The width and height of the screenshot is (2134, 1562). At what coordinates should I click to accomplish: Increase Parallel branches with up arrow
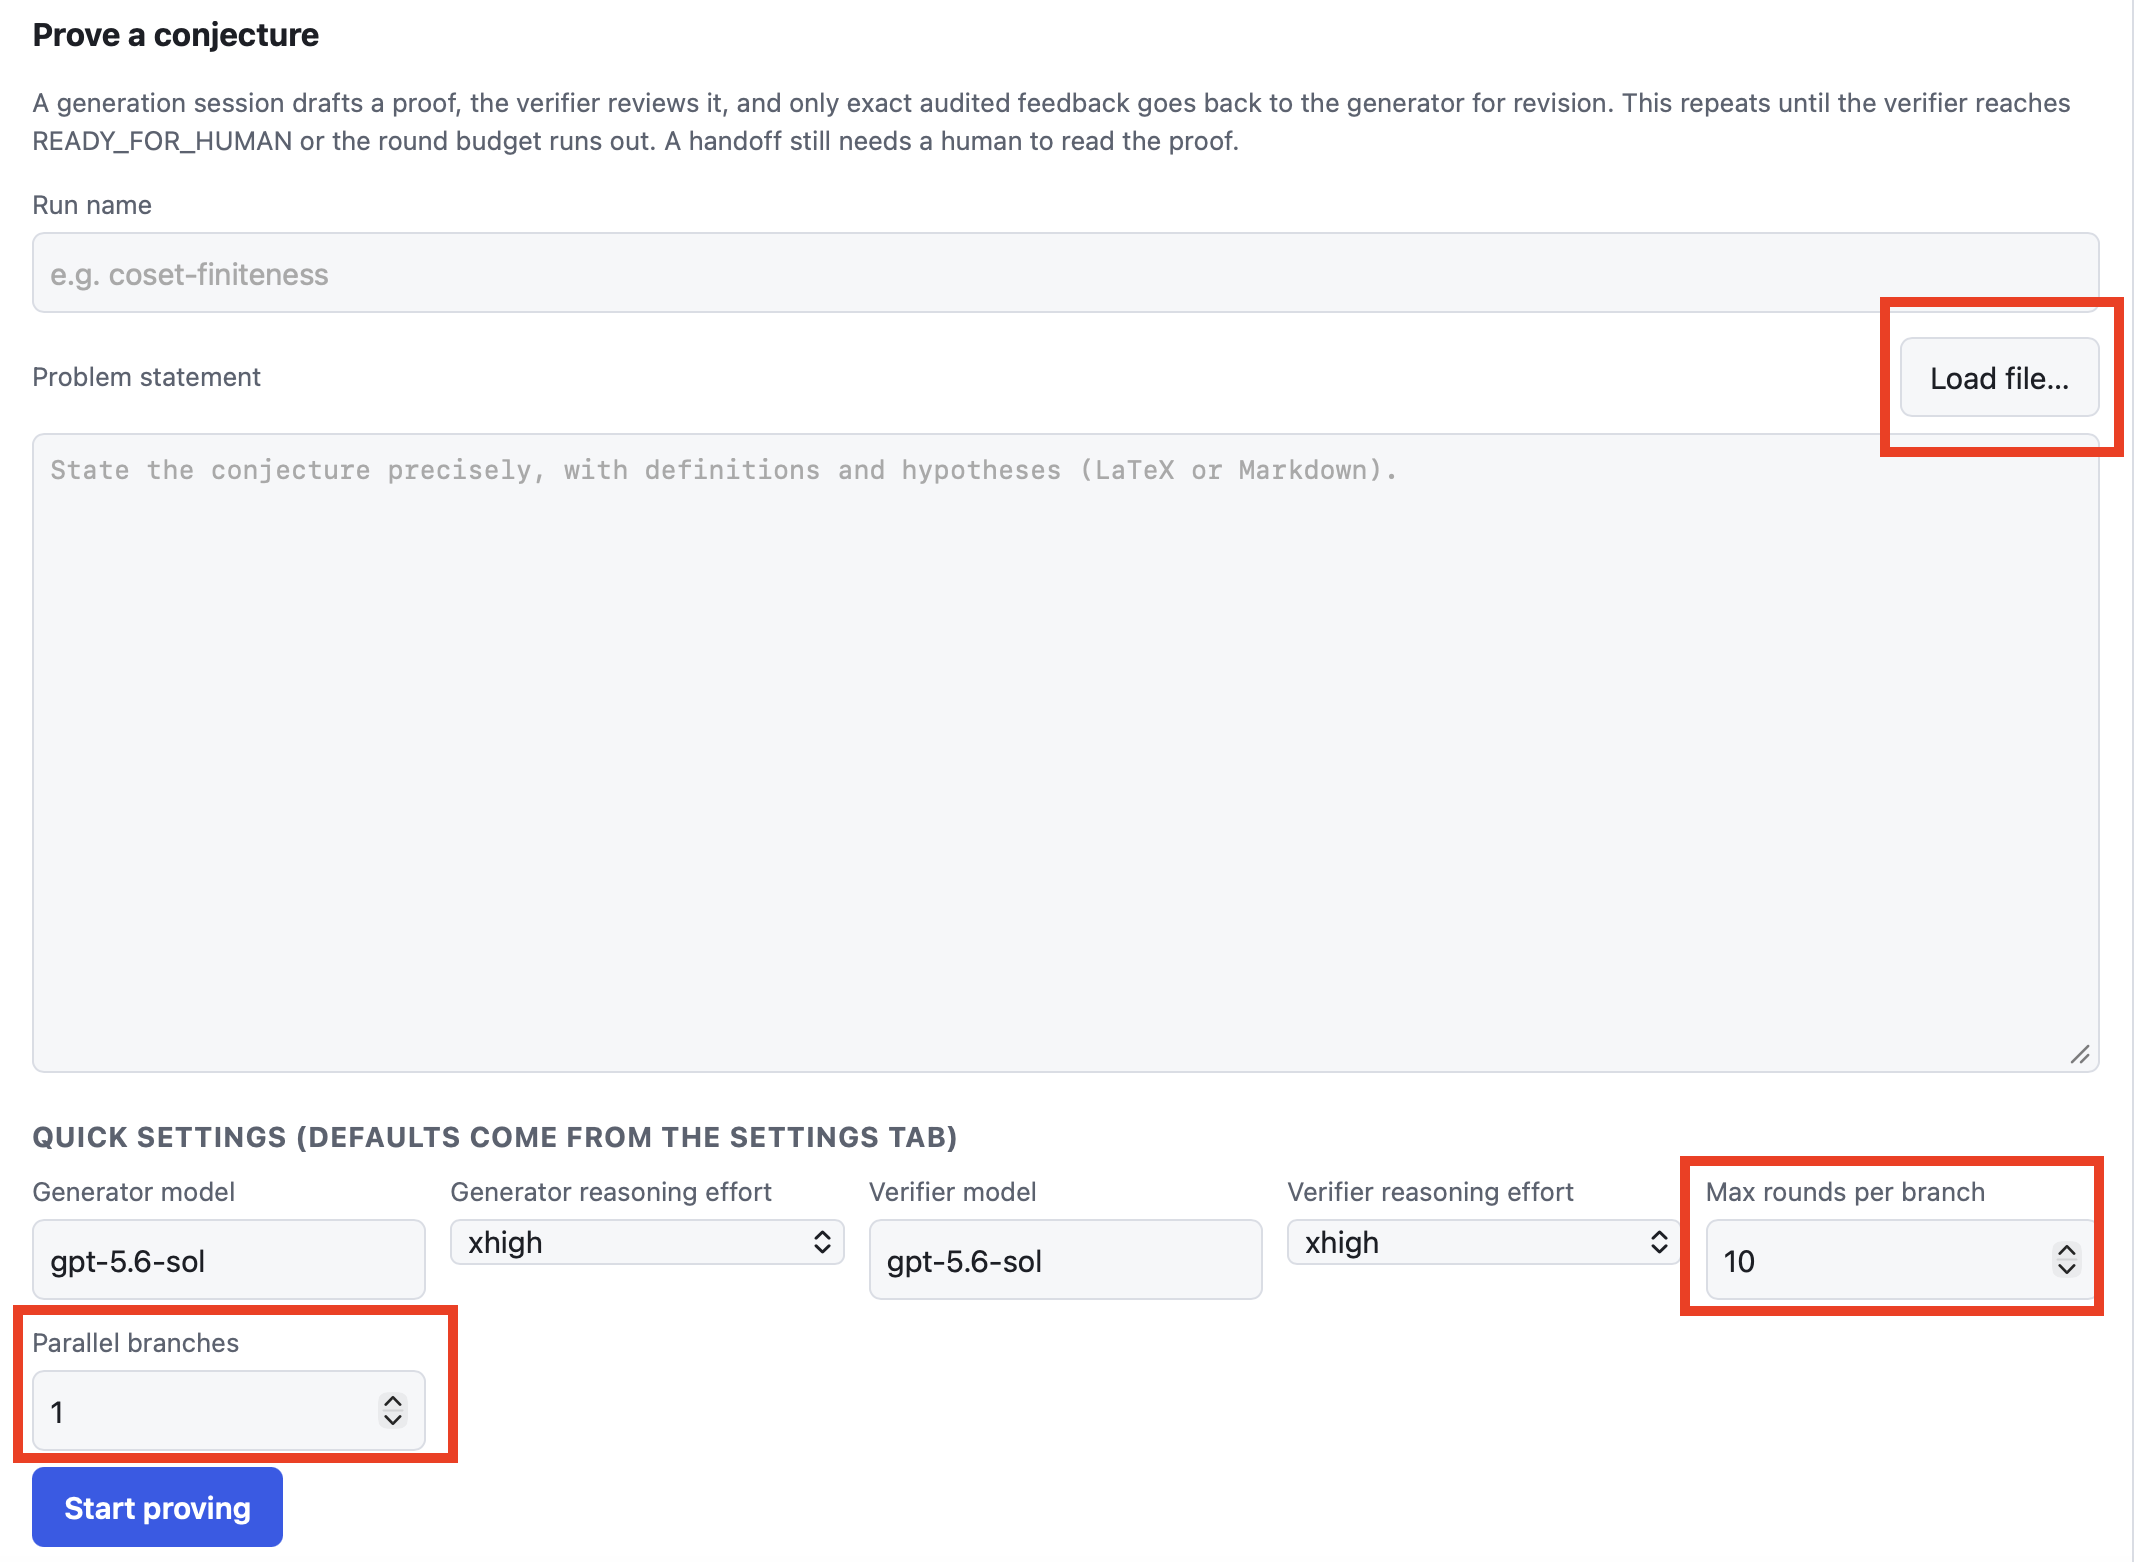click(x=393, y=1401)
